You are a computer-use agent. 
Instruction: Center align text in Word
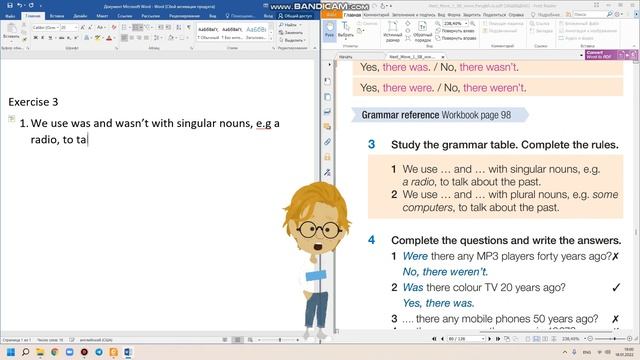click(131, 38)
